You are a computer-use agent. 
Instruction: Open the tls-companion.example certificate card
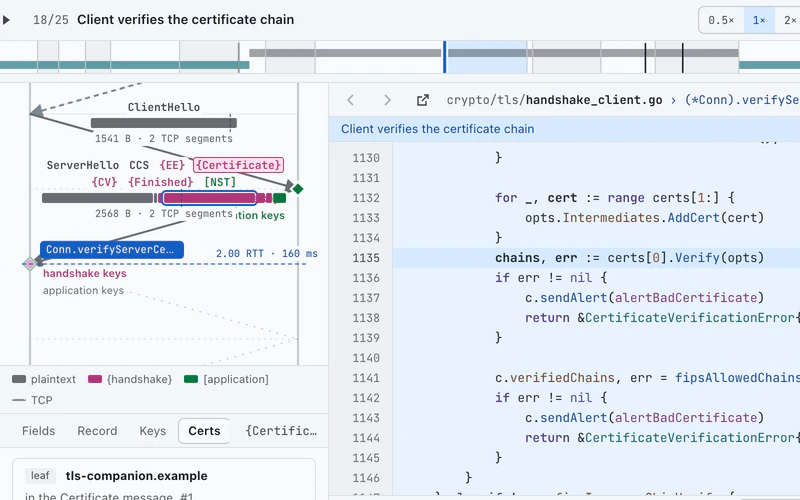coord(164,480)
